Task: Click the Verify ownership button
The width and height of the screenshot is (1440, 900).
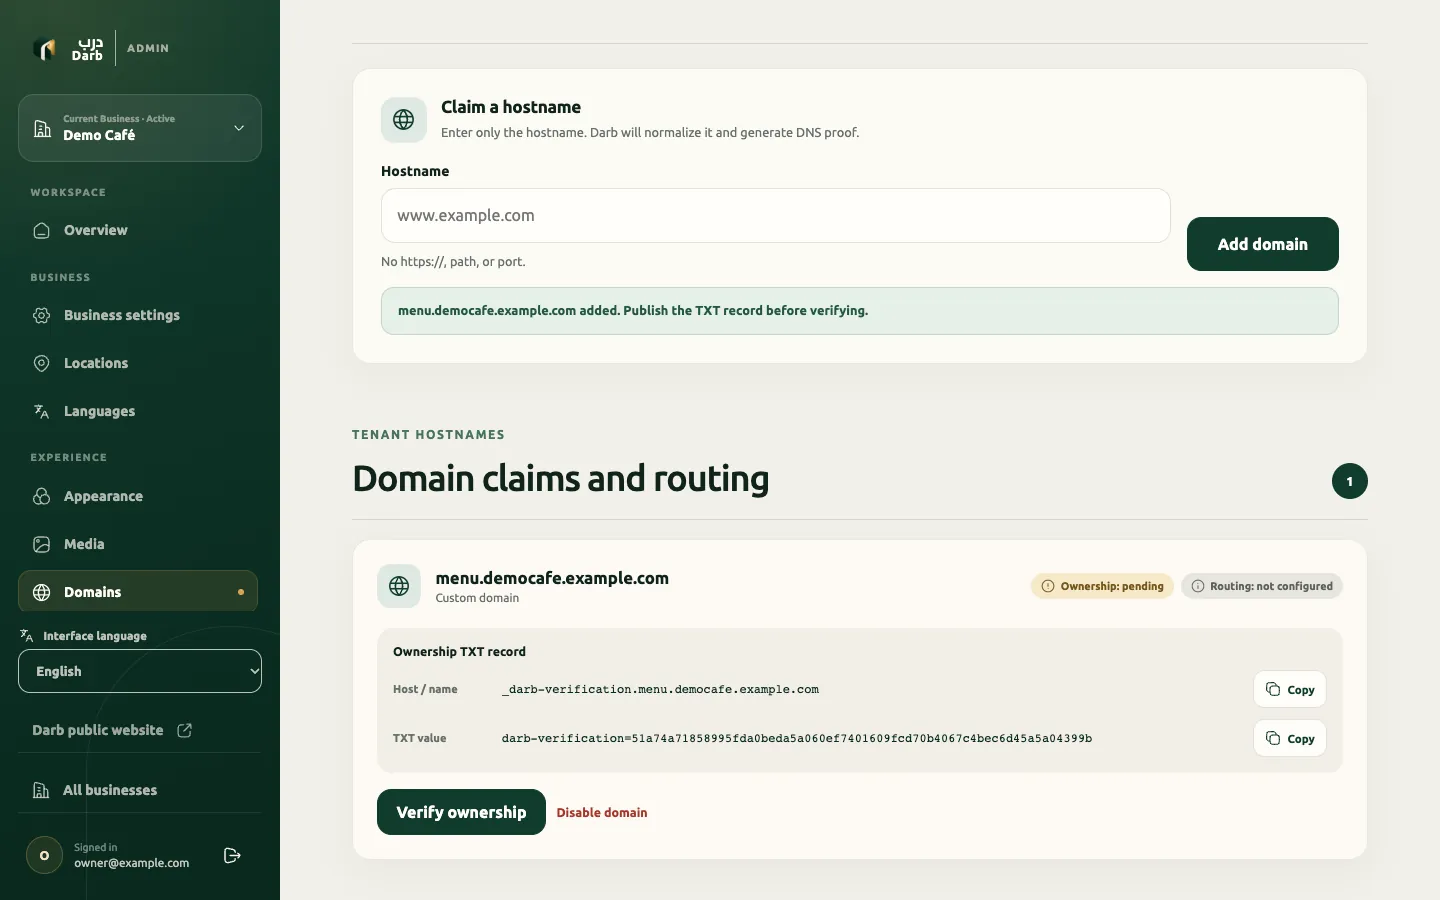Action: [461, 812]
